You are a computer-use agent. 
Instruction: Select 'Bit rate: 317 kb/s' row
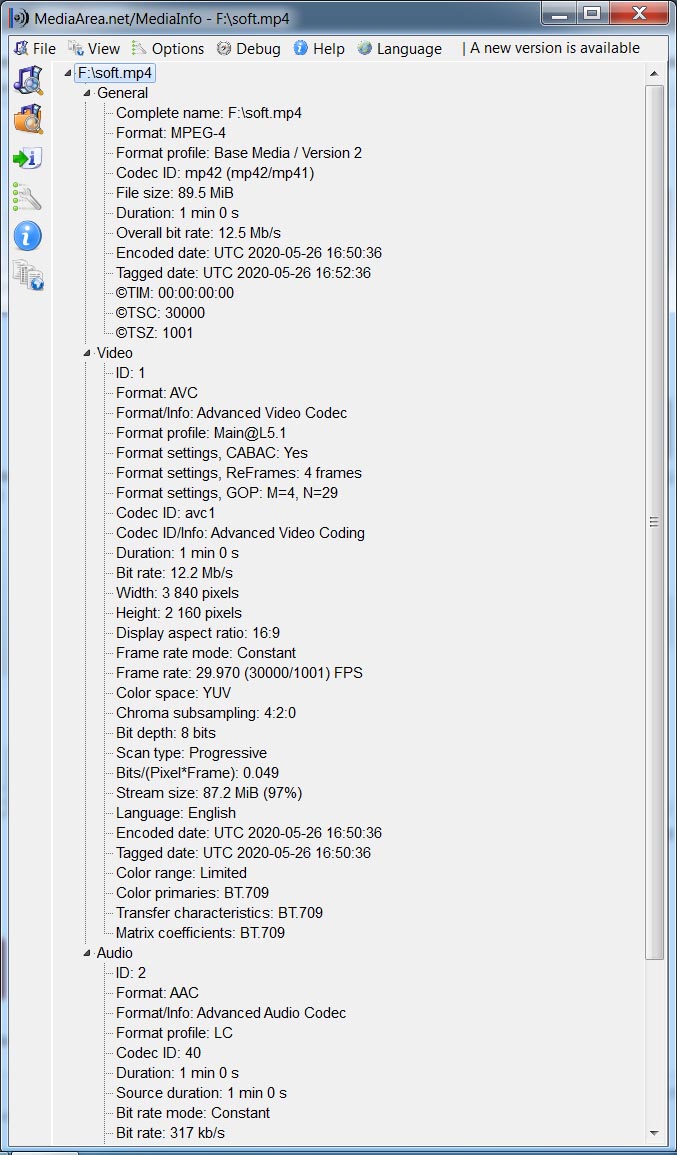(x=170, y=1133)
